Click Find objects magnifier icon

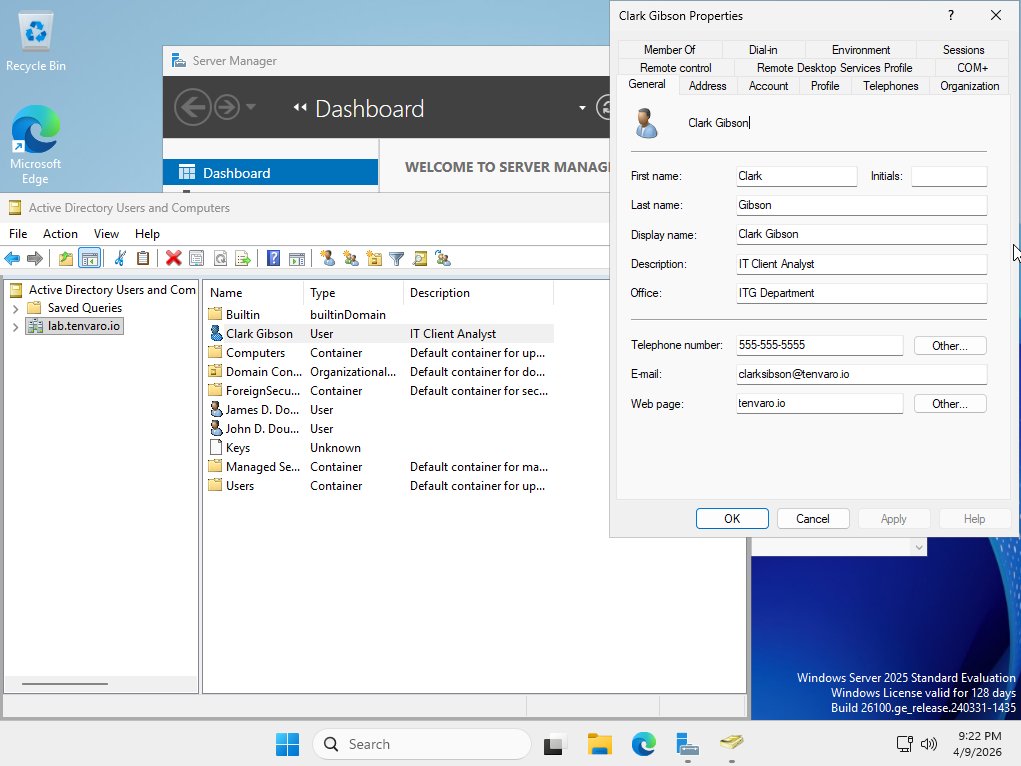point(420,259)
